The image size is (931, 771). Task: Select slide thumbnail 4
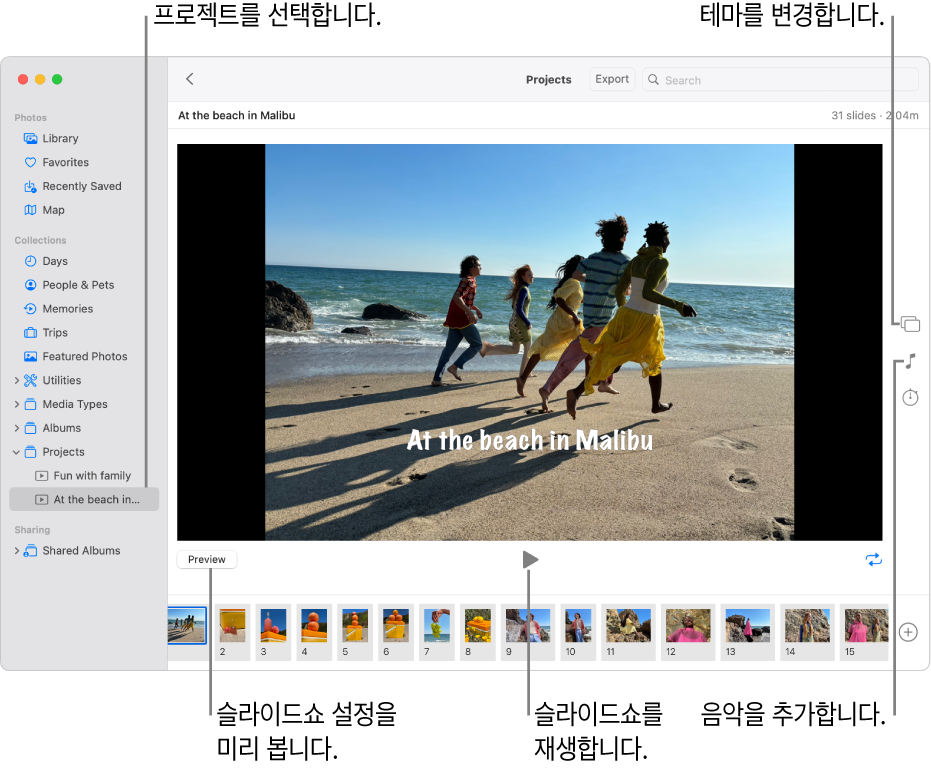click(314, 632)
